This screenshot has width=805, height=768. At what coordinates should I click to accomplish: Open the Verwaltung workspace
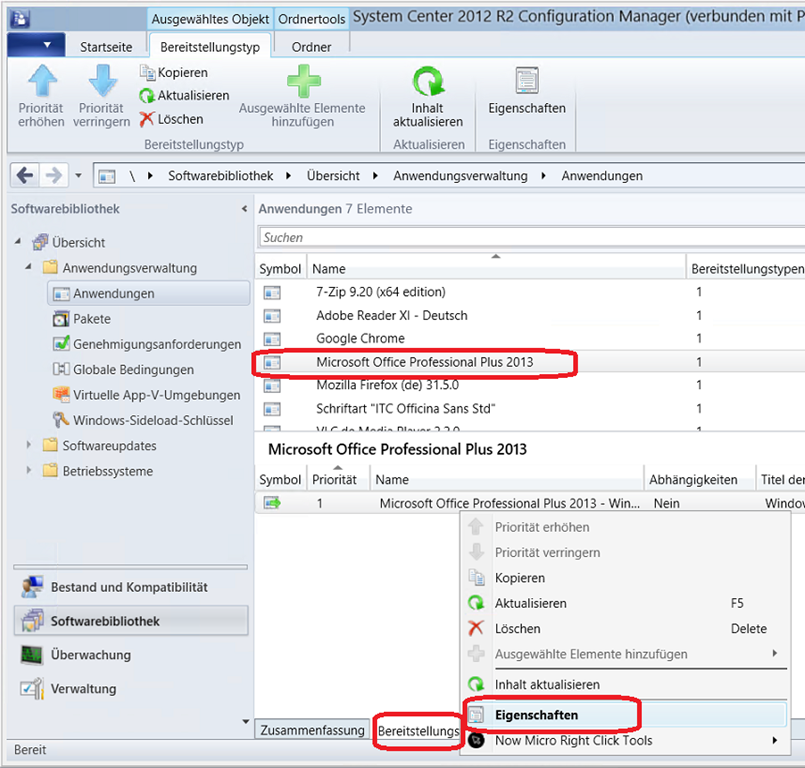pyautogui.click(x=131, y=689)
